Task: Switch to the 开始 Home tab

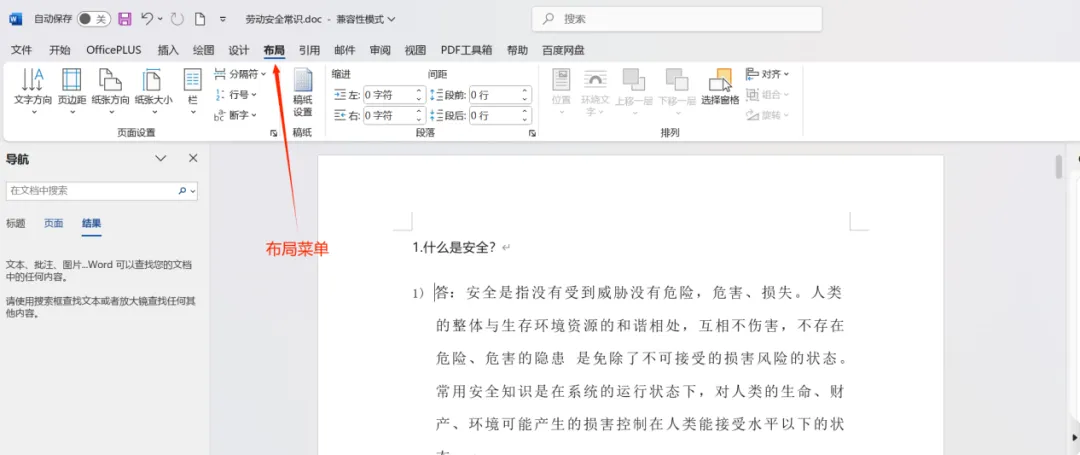Action: [x=59, y=50]
